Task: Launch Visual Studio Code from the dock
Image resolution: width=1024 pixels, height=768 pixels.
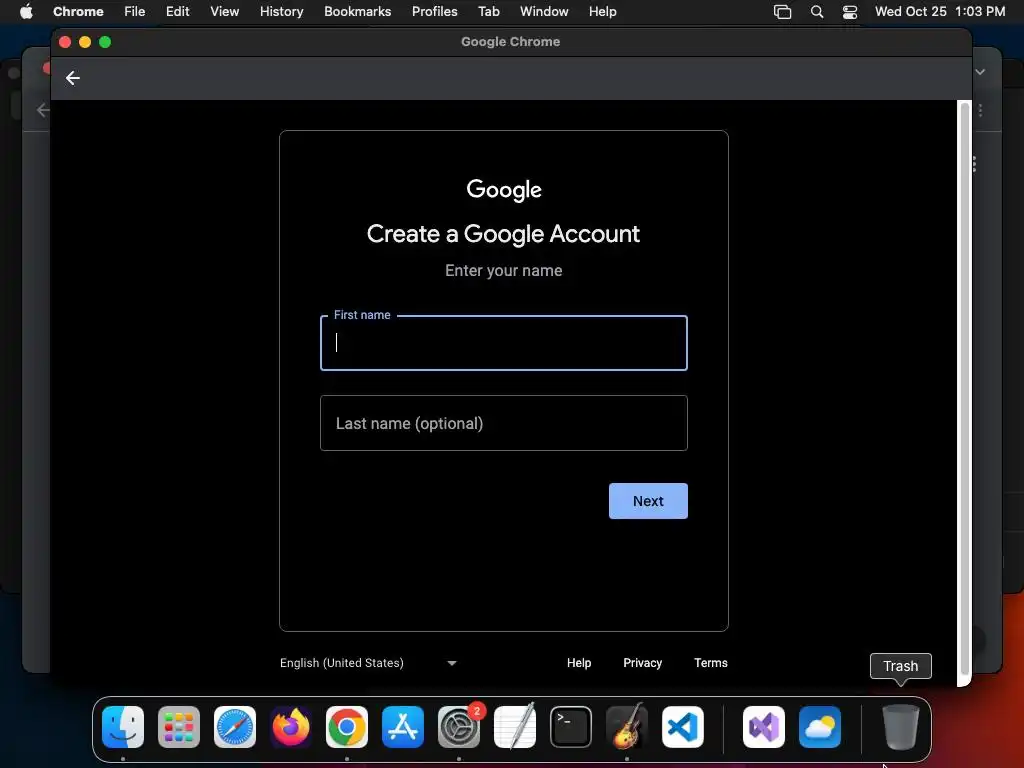Action: pos(683,727)
